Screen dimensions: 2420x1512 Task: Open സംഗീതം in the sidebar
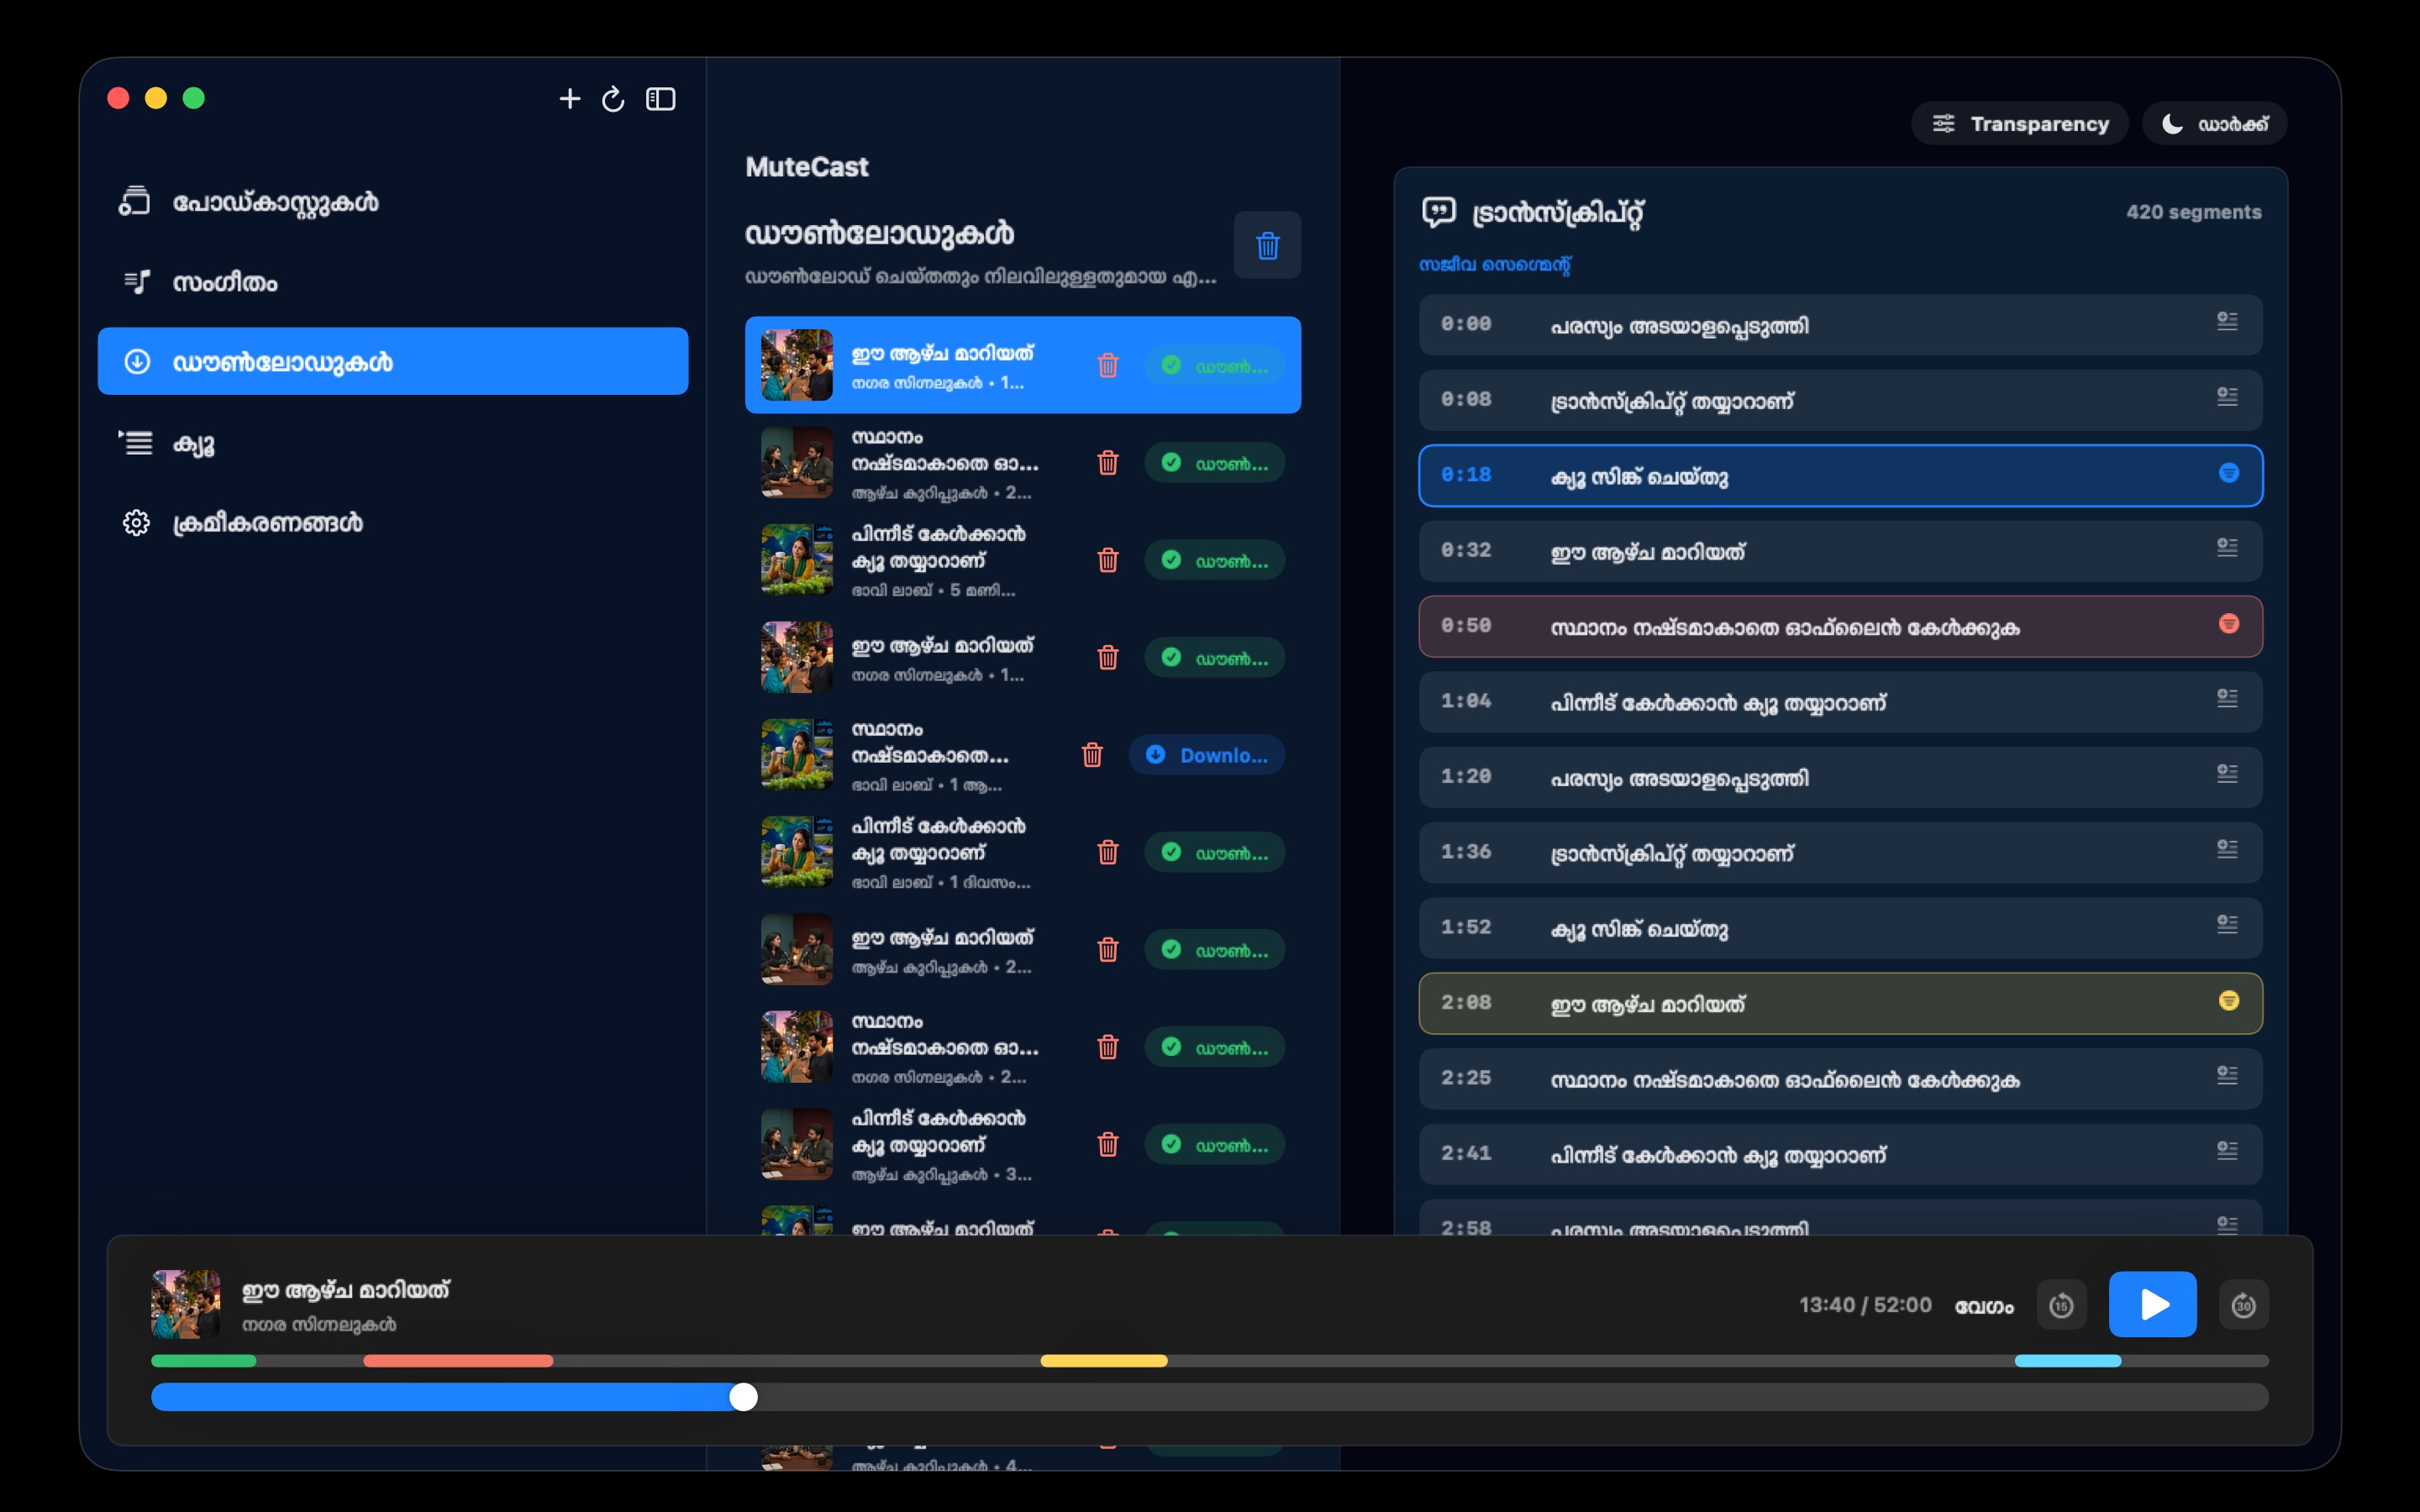pos(393,282)
